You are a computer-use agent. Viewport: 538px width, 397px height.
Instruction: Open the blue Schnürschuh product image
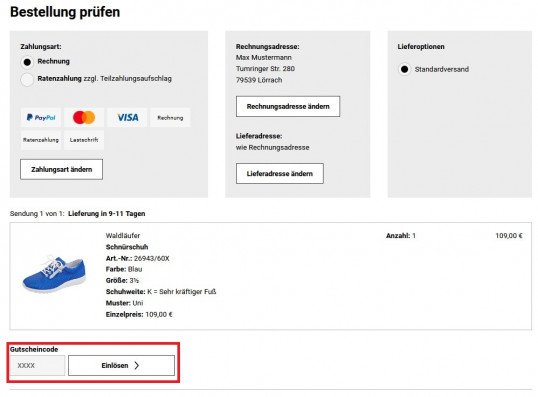coord(54,274)
